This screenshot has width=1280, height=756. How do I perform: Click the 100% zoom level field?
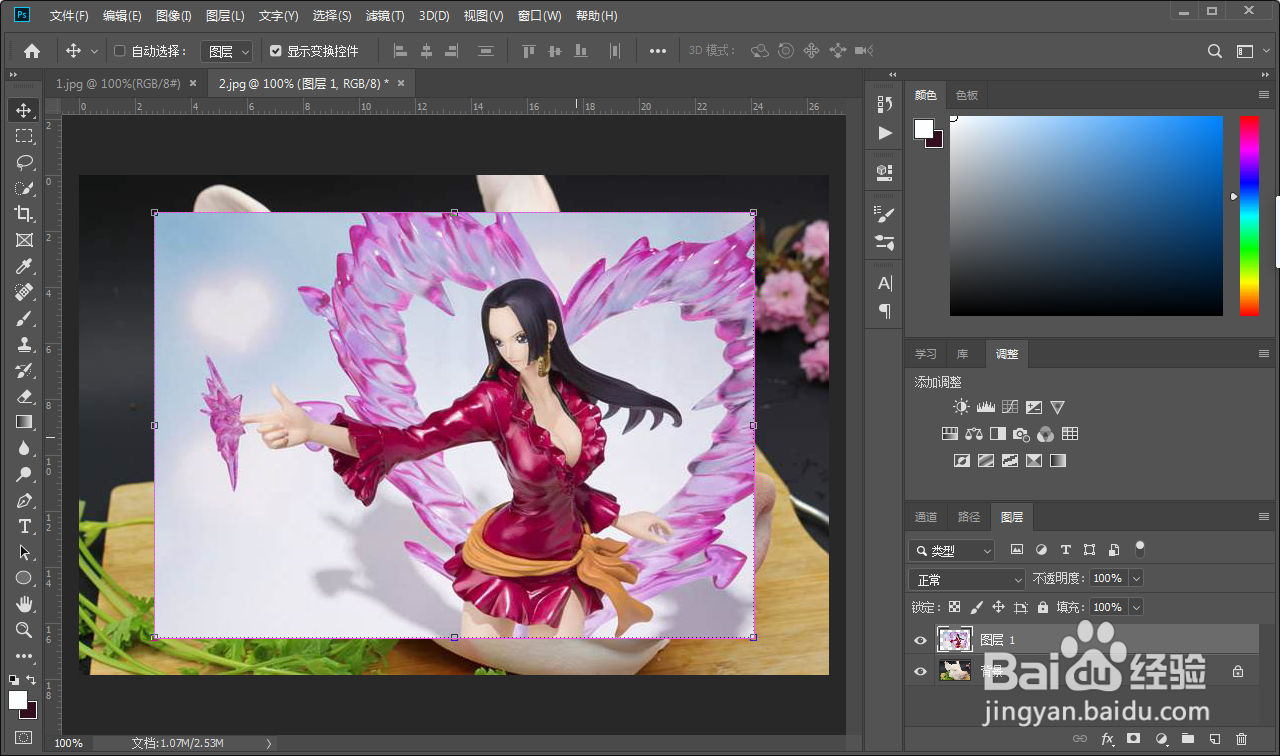(x=69, y=743)
